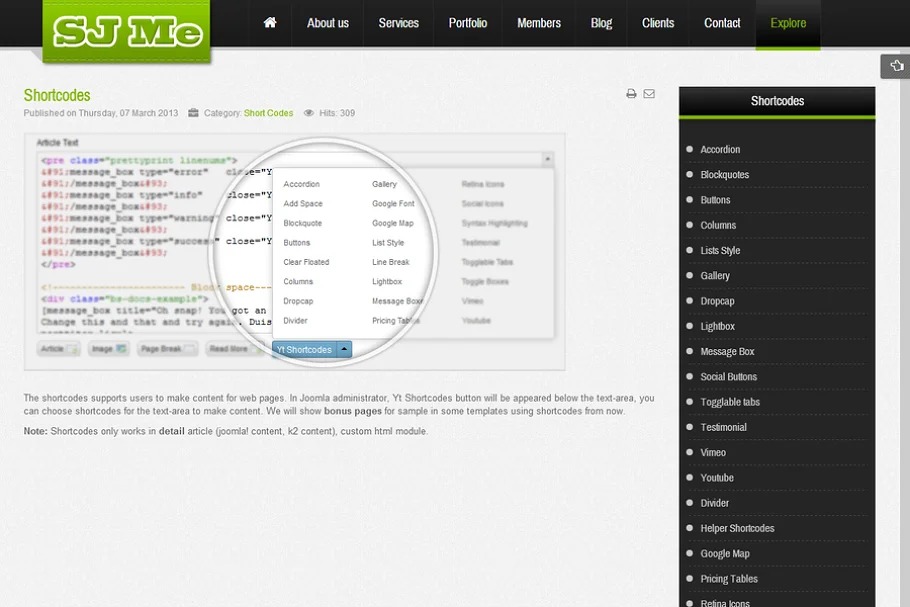Expand the Yt Shortcodes dropdown arrow
910x607 pixels.
point(343,350)
